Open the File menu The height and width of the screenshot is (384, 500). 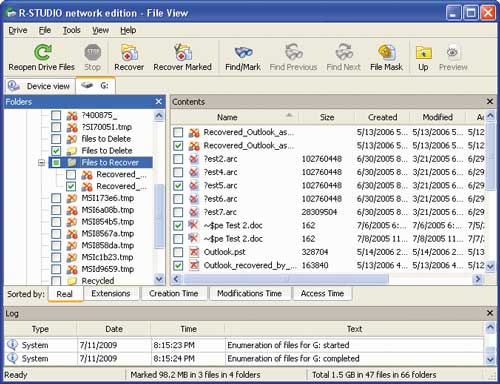pos(45,30)
